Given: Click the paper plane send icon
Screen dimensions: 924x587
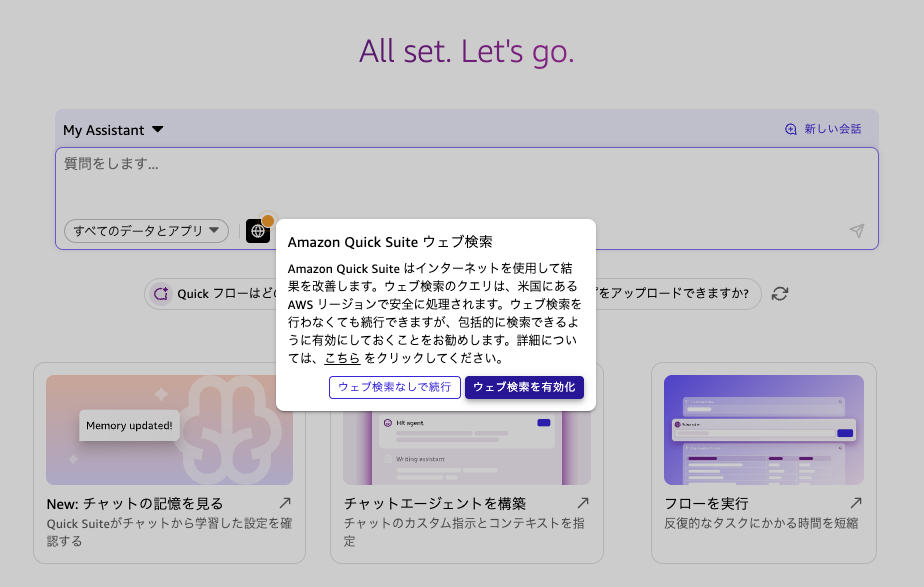Looking at the screenshot, I should pyautogui.click(x=858, y=230).
